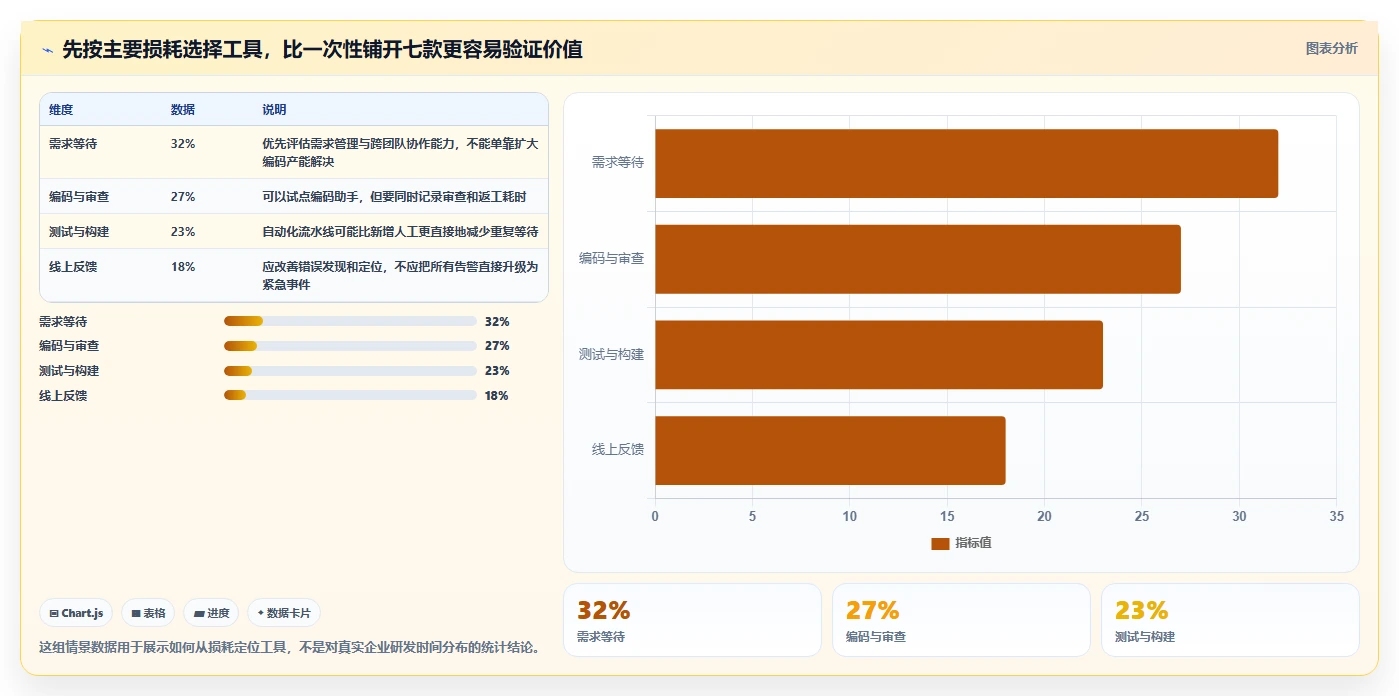This screenshot has height=696, width=1399.
Task: Click the Chart.js tag chip
Action: [x=77, y=613]
